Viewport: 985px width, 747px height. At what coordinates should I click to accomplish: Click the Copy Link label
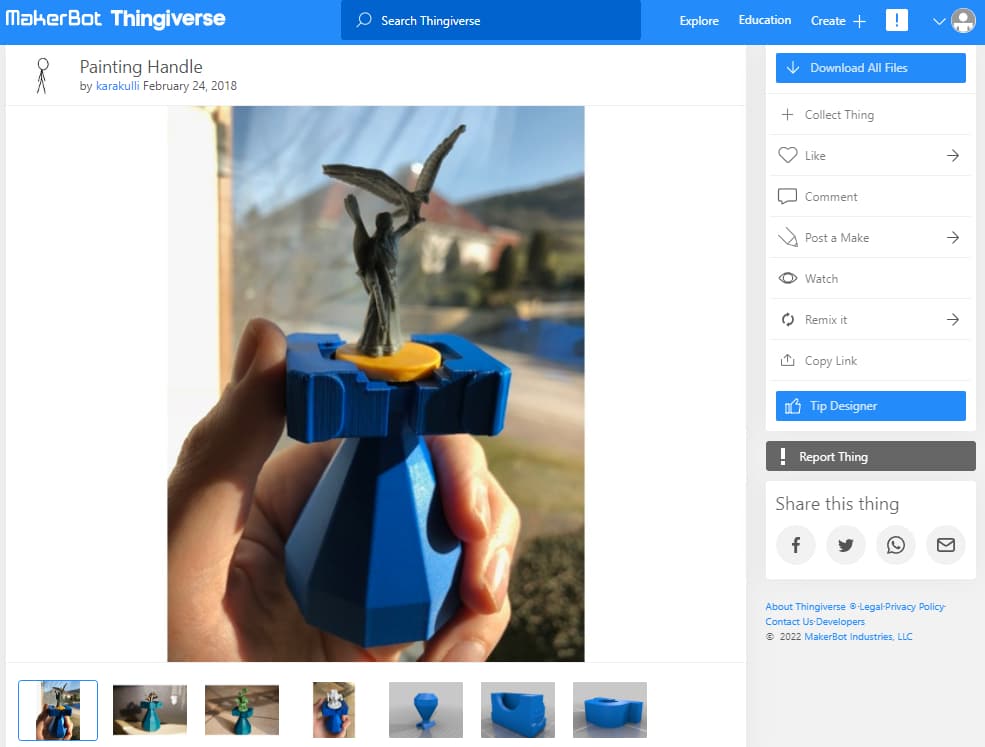[830, 361]
